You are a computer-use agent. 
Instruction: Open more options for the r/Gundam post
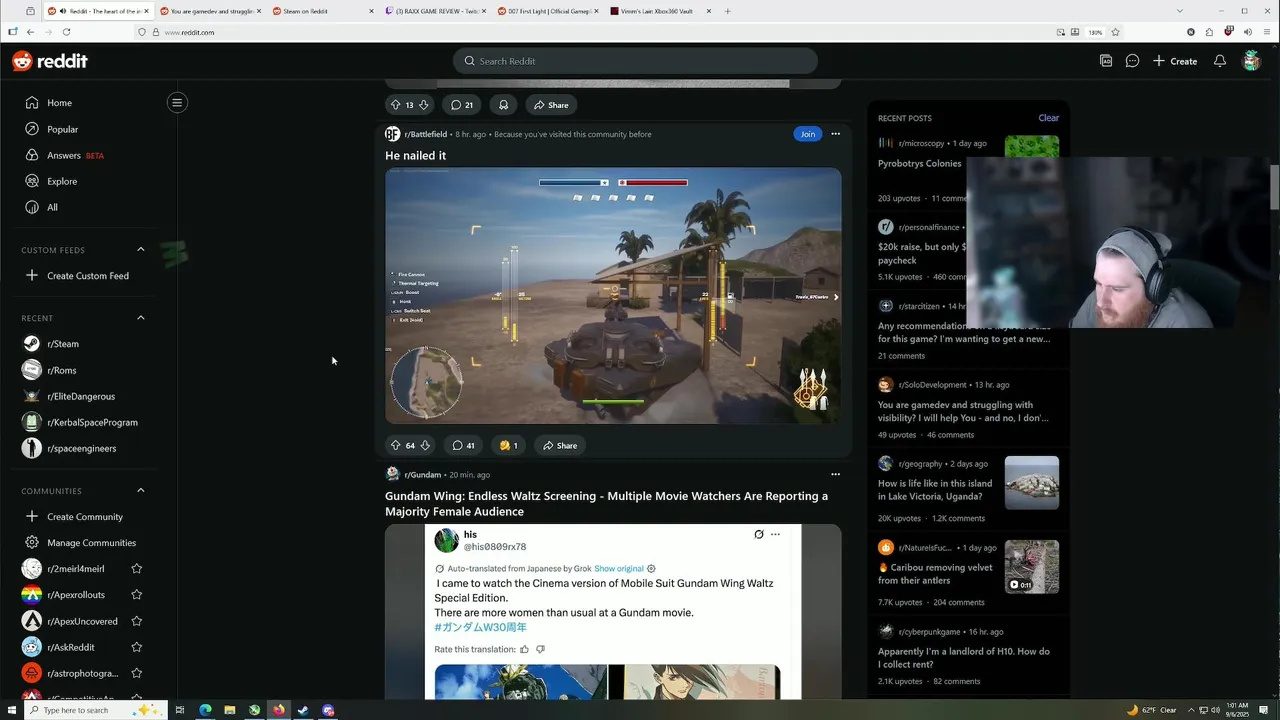[x=835, y=474]
